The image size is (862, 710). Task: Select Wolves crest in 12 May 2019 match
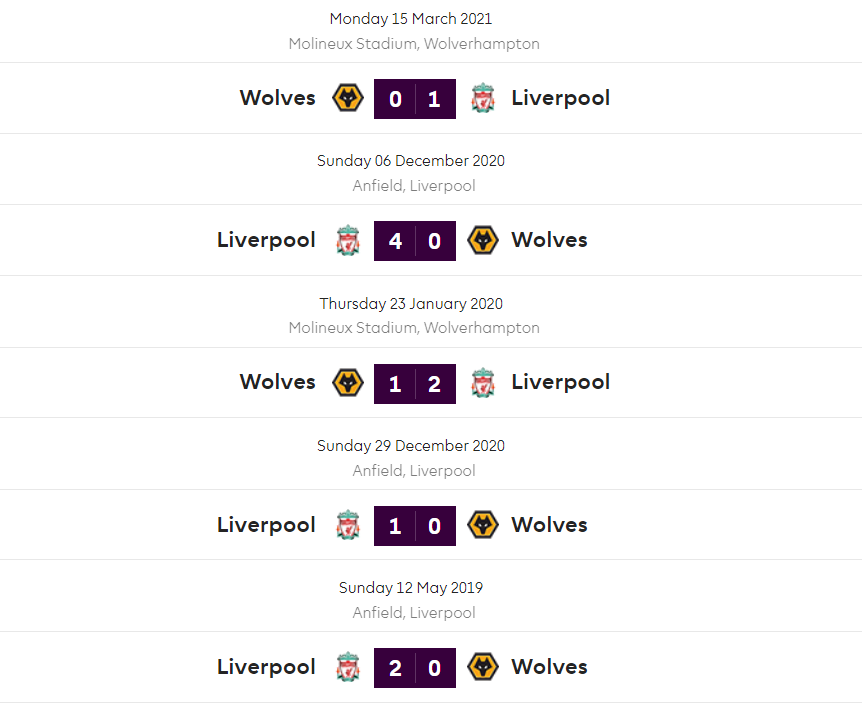(483, 667)
